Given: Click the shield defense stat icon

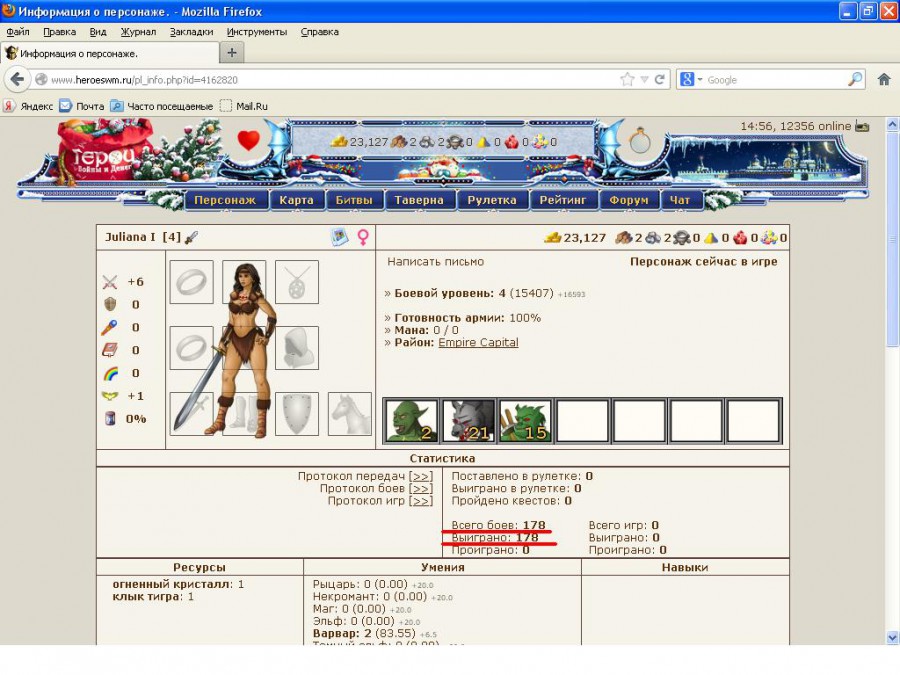Looking at the screenshot, I should pyautogui.click(x=110, y=304).
